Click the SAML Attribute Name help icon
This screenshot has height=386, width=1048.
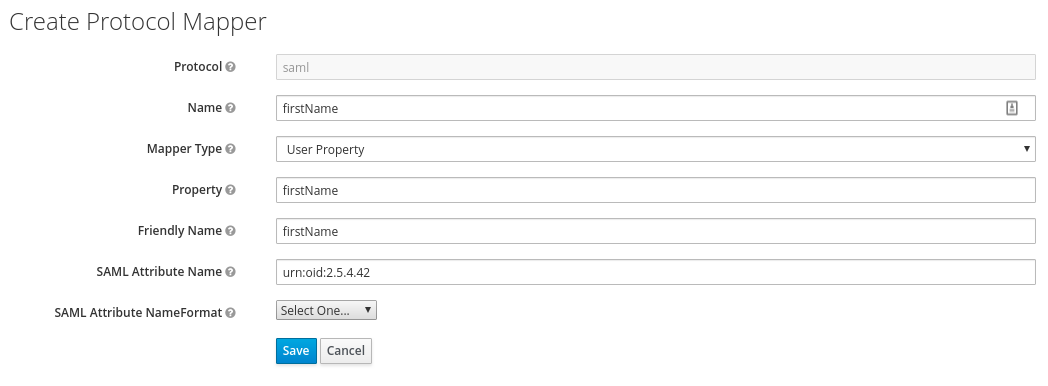(231, 272)
